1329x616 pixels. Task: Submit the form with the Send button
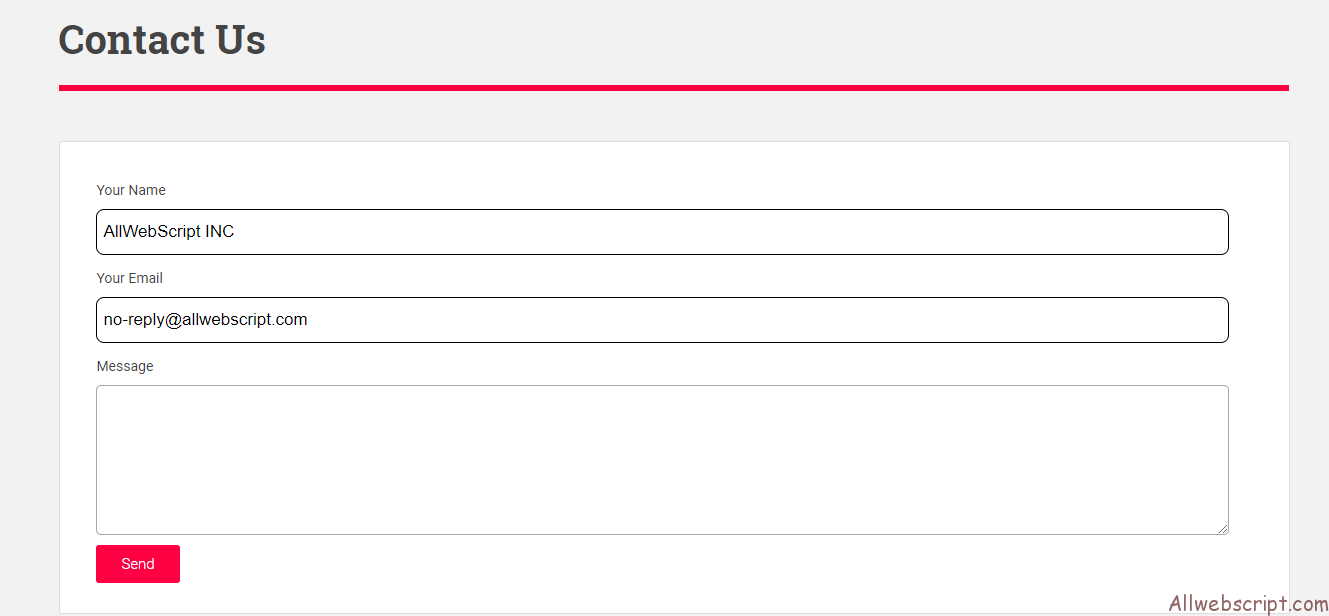[138, 564]
